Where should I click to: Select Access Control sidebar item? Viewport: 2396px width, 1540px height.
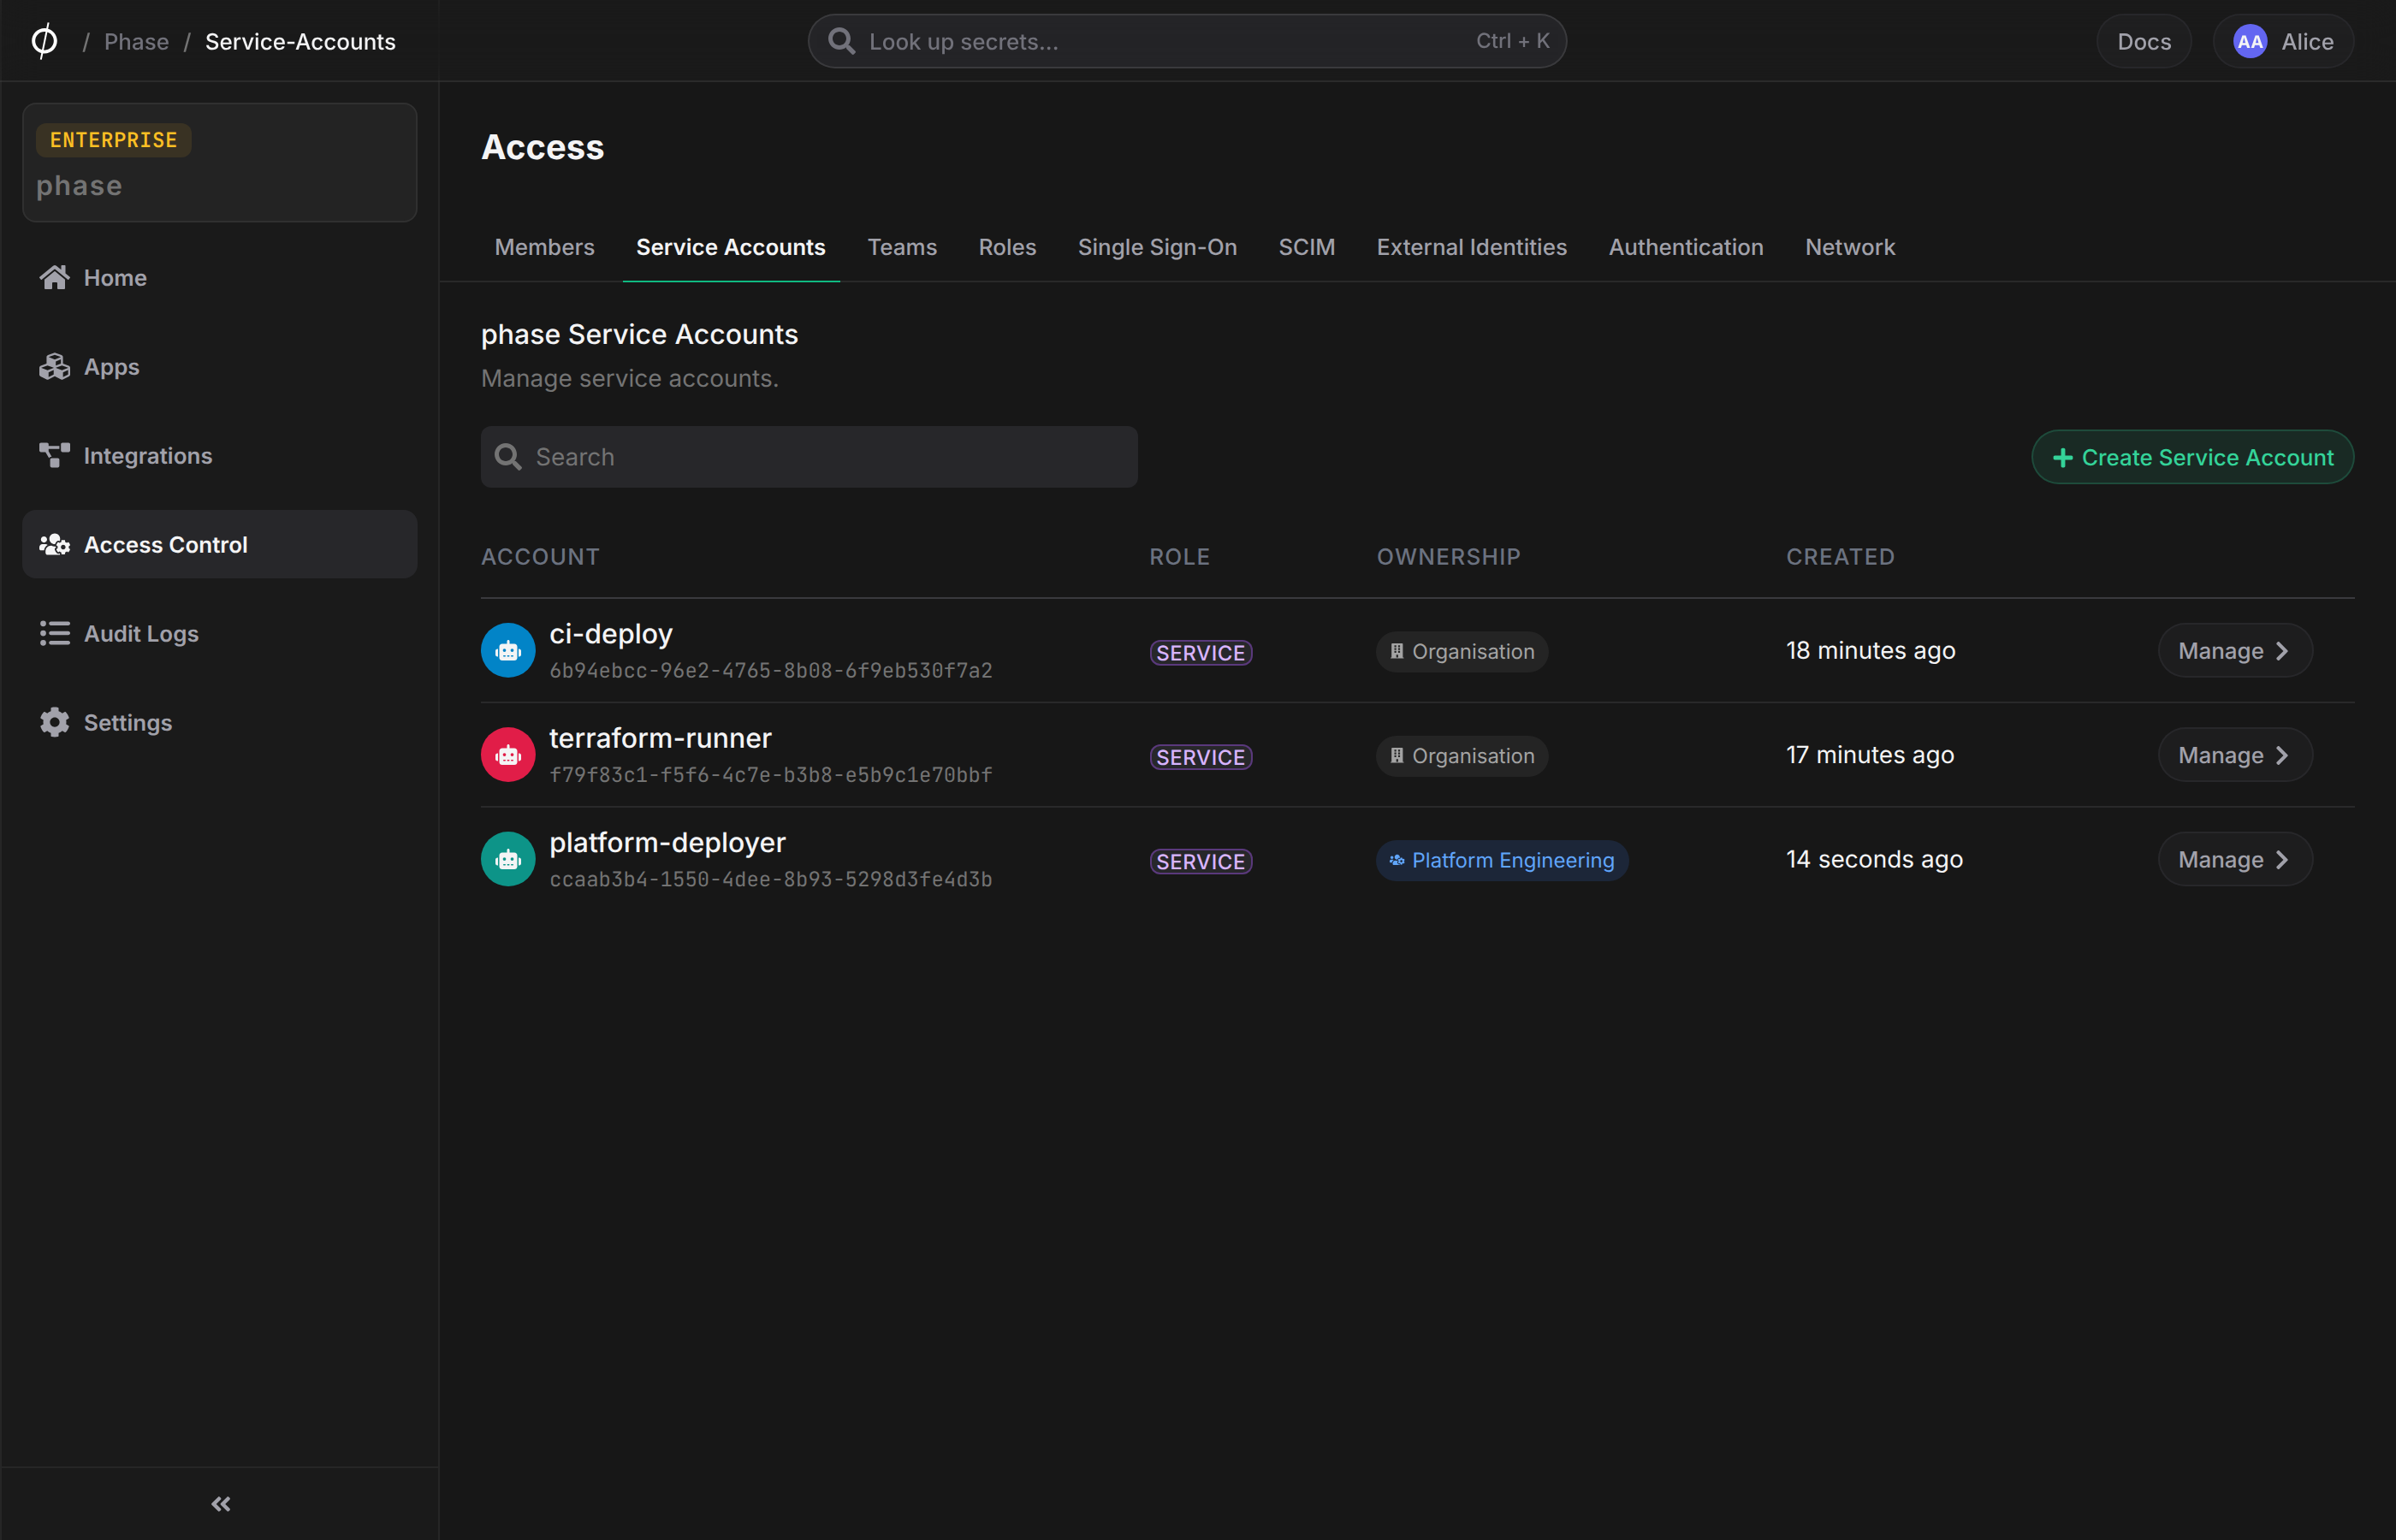pyautogui.click(x=219, y=545)
